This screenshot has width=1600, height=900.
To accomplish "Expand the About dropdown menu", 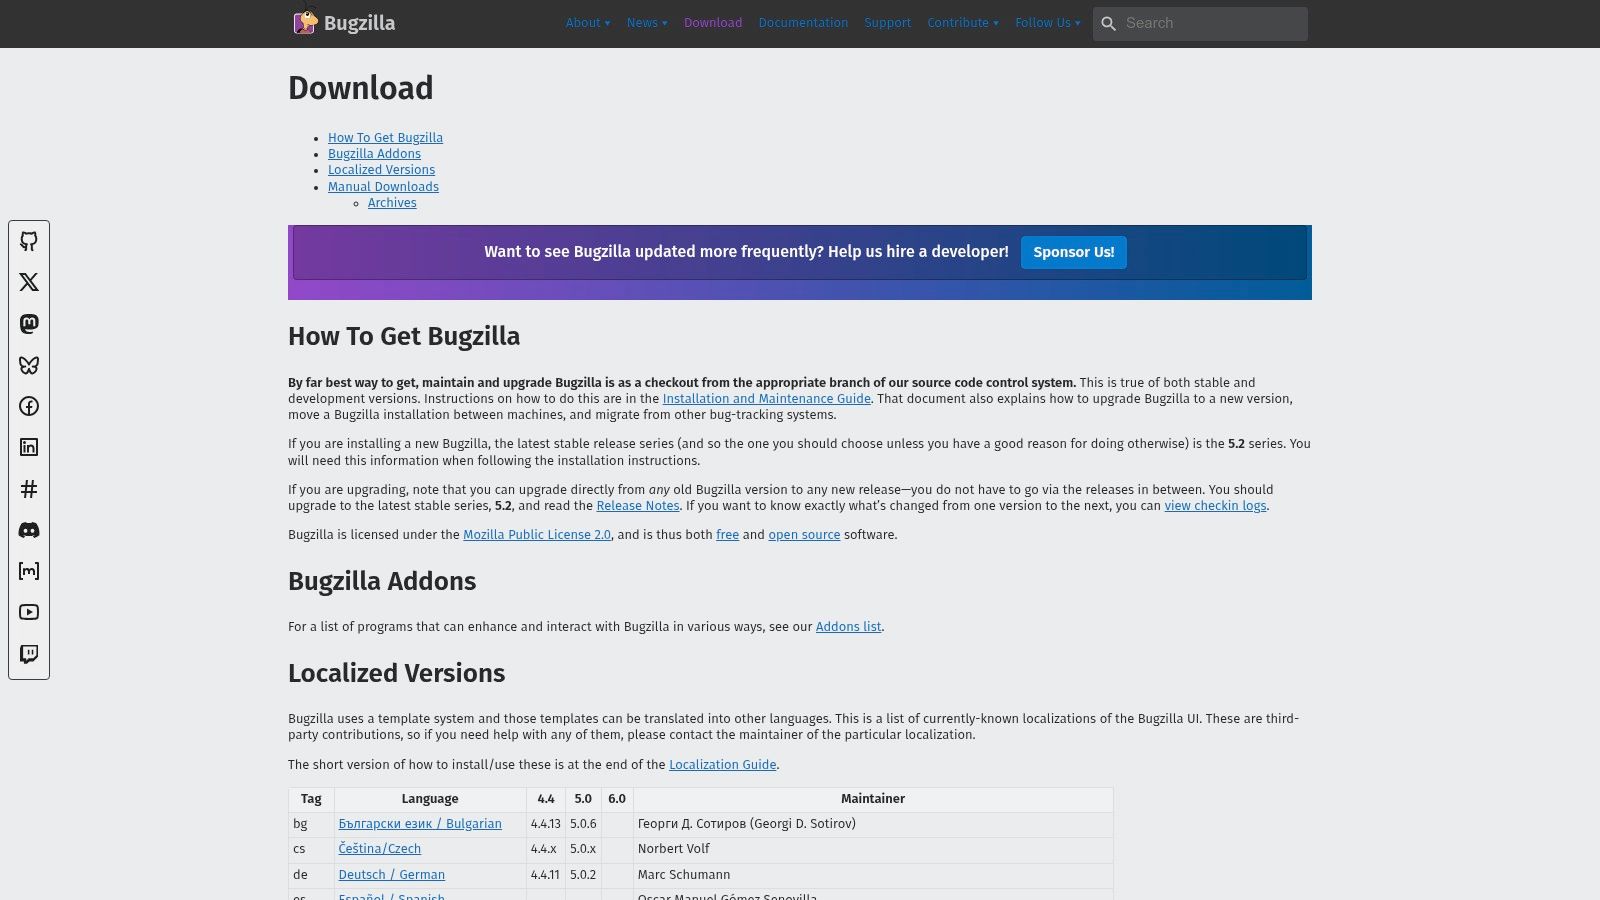I will 588,23.
